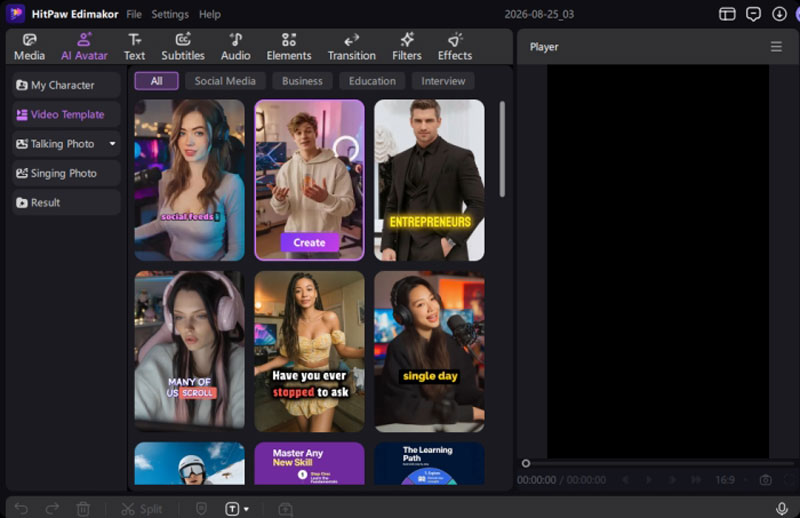Filter templates by Education
The height and width of the screenshot is (518, 800).
(372, 81)
